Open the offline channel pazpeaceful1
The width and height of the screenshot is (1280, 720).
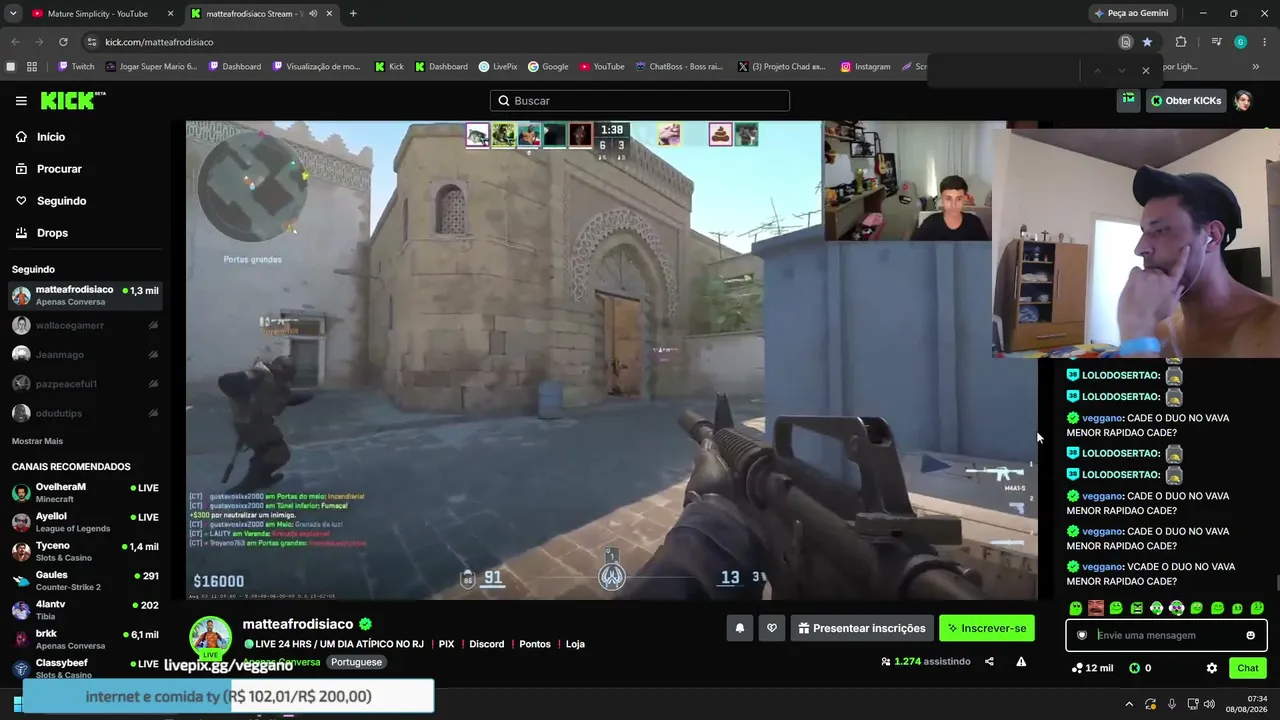pos(85,384)
